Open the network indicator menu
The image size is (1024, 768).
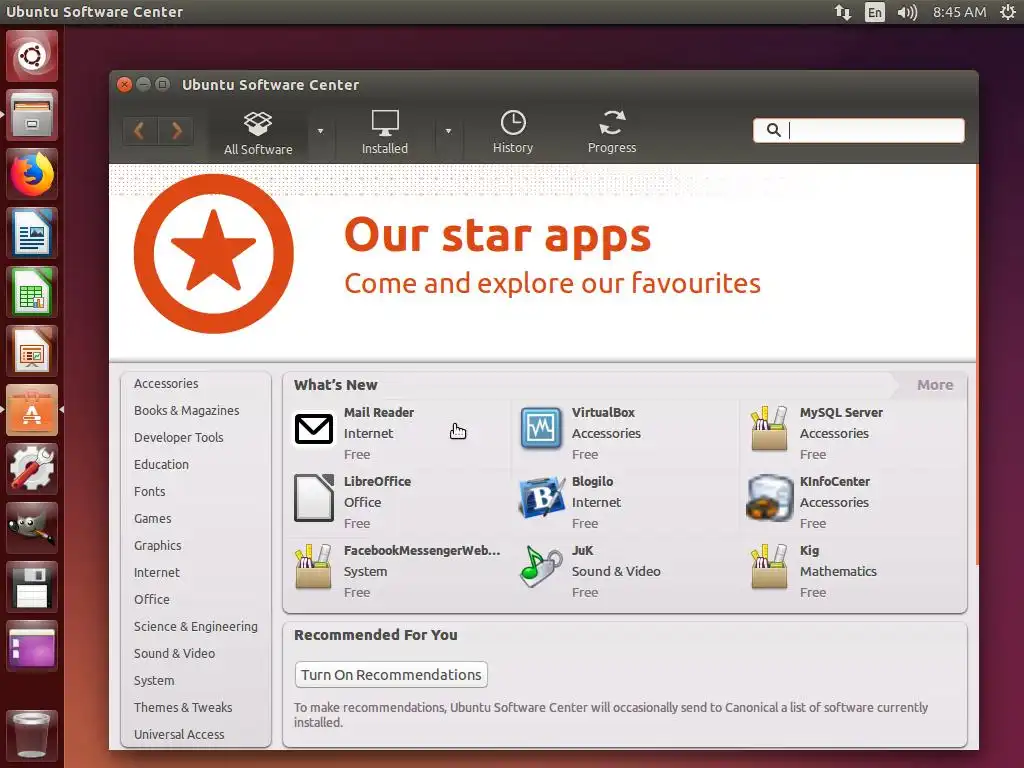842,12
